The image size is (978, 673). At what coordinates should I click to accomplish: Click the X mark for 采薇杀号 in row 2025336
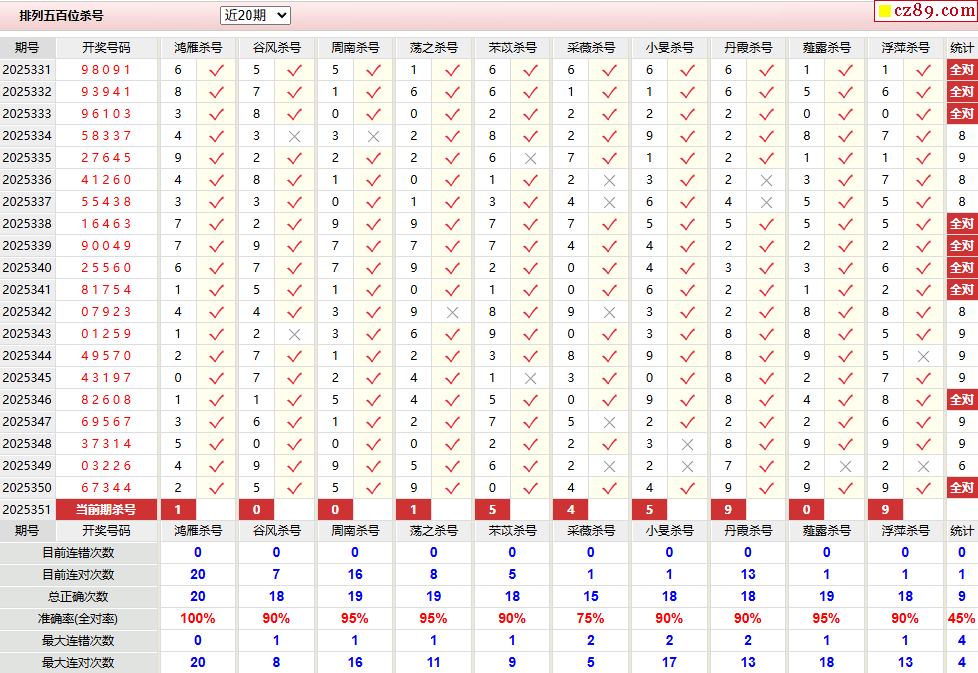pos(609,180)
